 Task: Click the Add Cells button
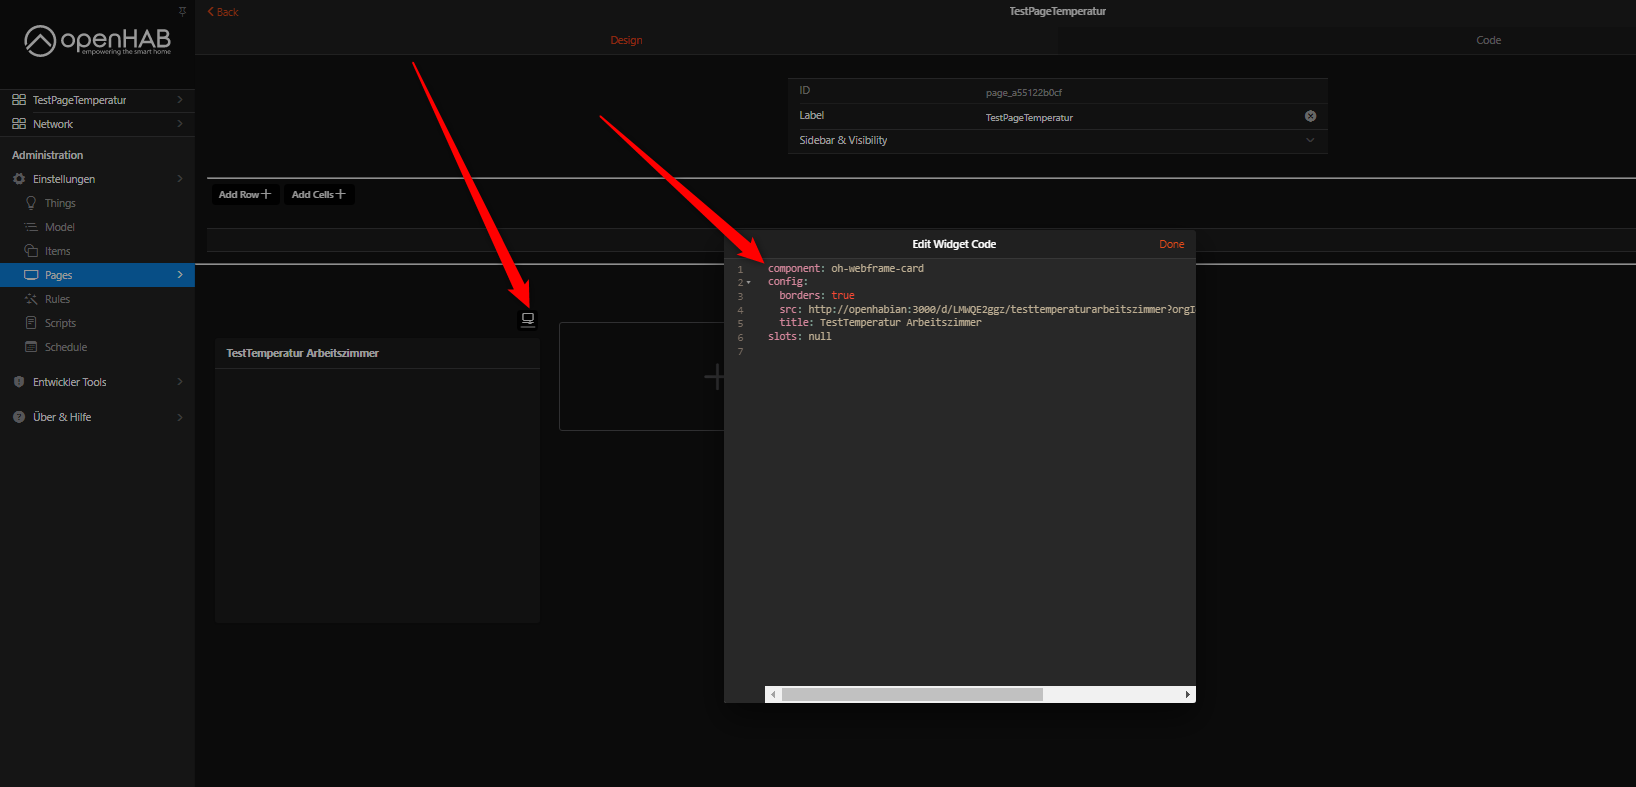(318, 194)
